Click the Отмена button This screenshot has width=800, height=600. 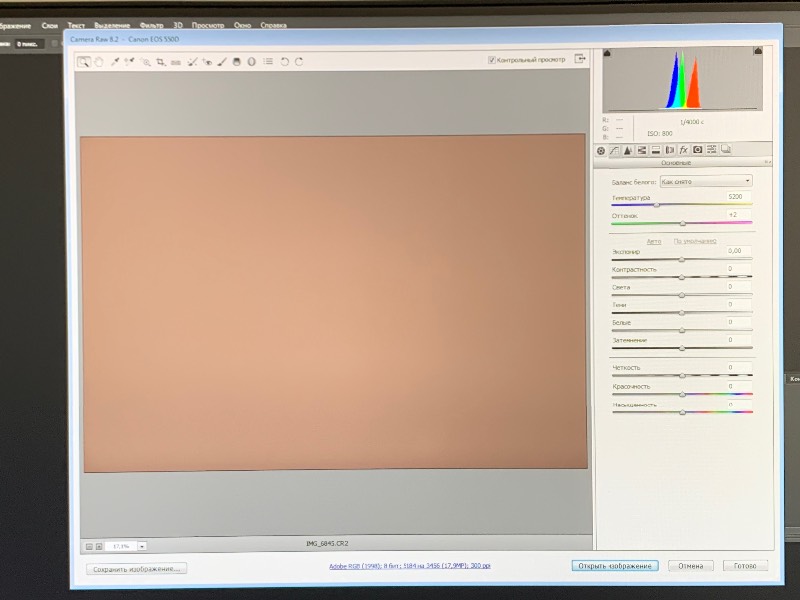coord(691,566)
